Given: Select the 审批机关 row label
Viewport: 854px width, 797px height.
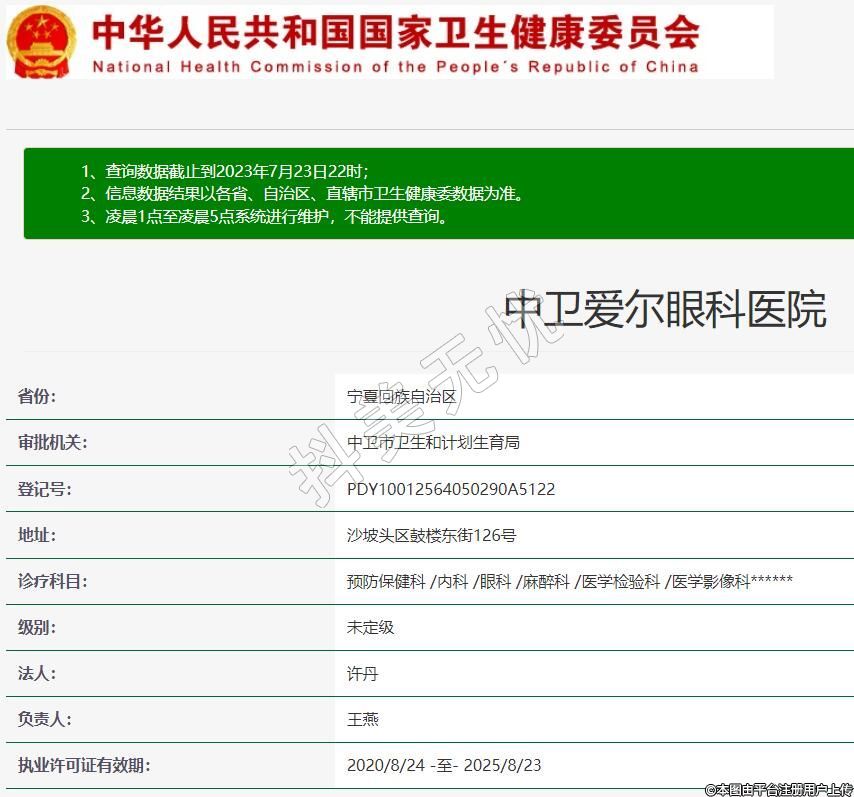Looking at the screenshot, I should coord(52,443).
